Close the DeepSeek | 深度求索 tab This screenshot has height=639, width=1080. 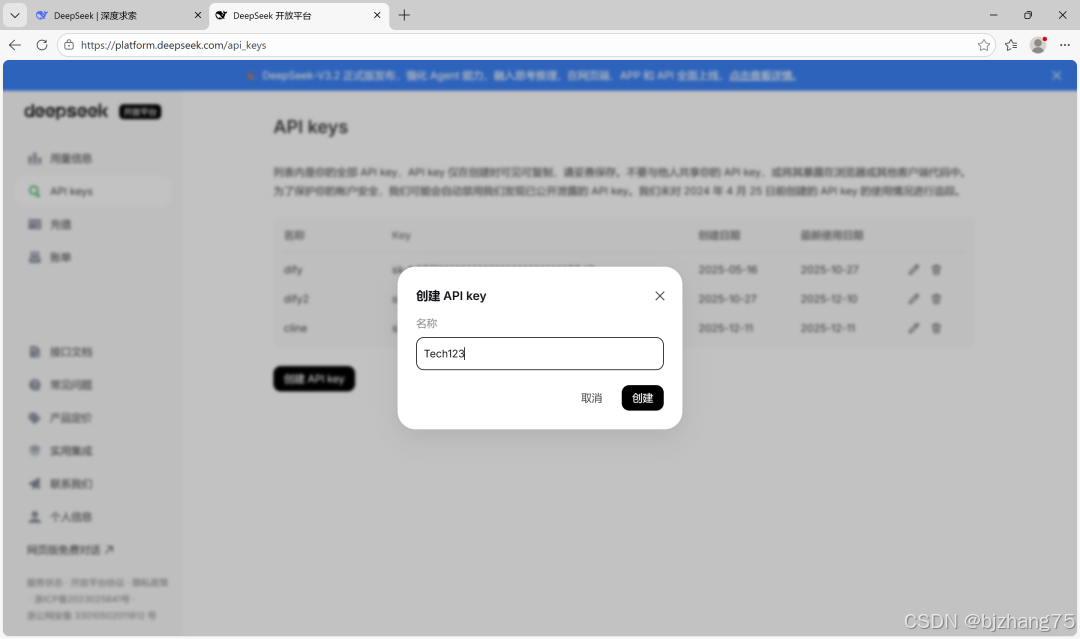[x=197, y=15]
